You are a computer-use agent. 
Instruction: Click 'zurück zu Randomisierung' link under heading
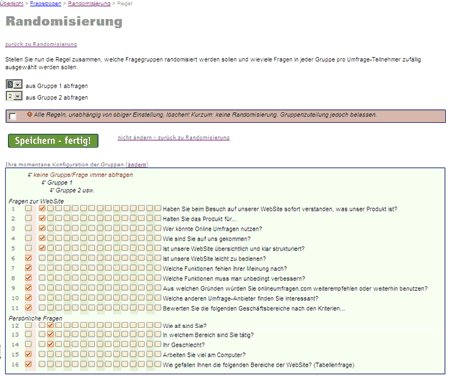[x=41, y=44]
